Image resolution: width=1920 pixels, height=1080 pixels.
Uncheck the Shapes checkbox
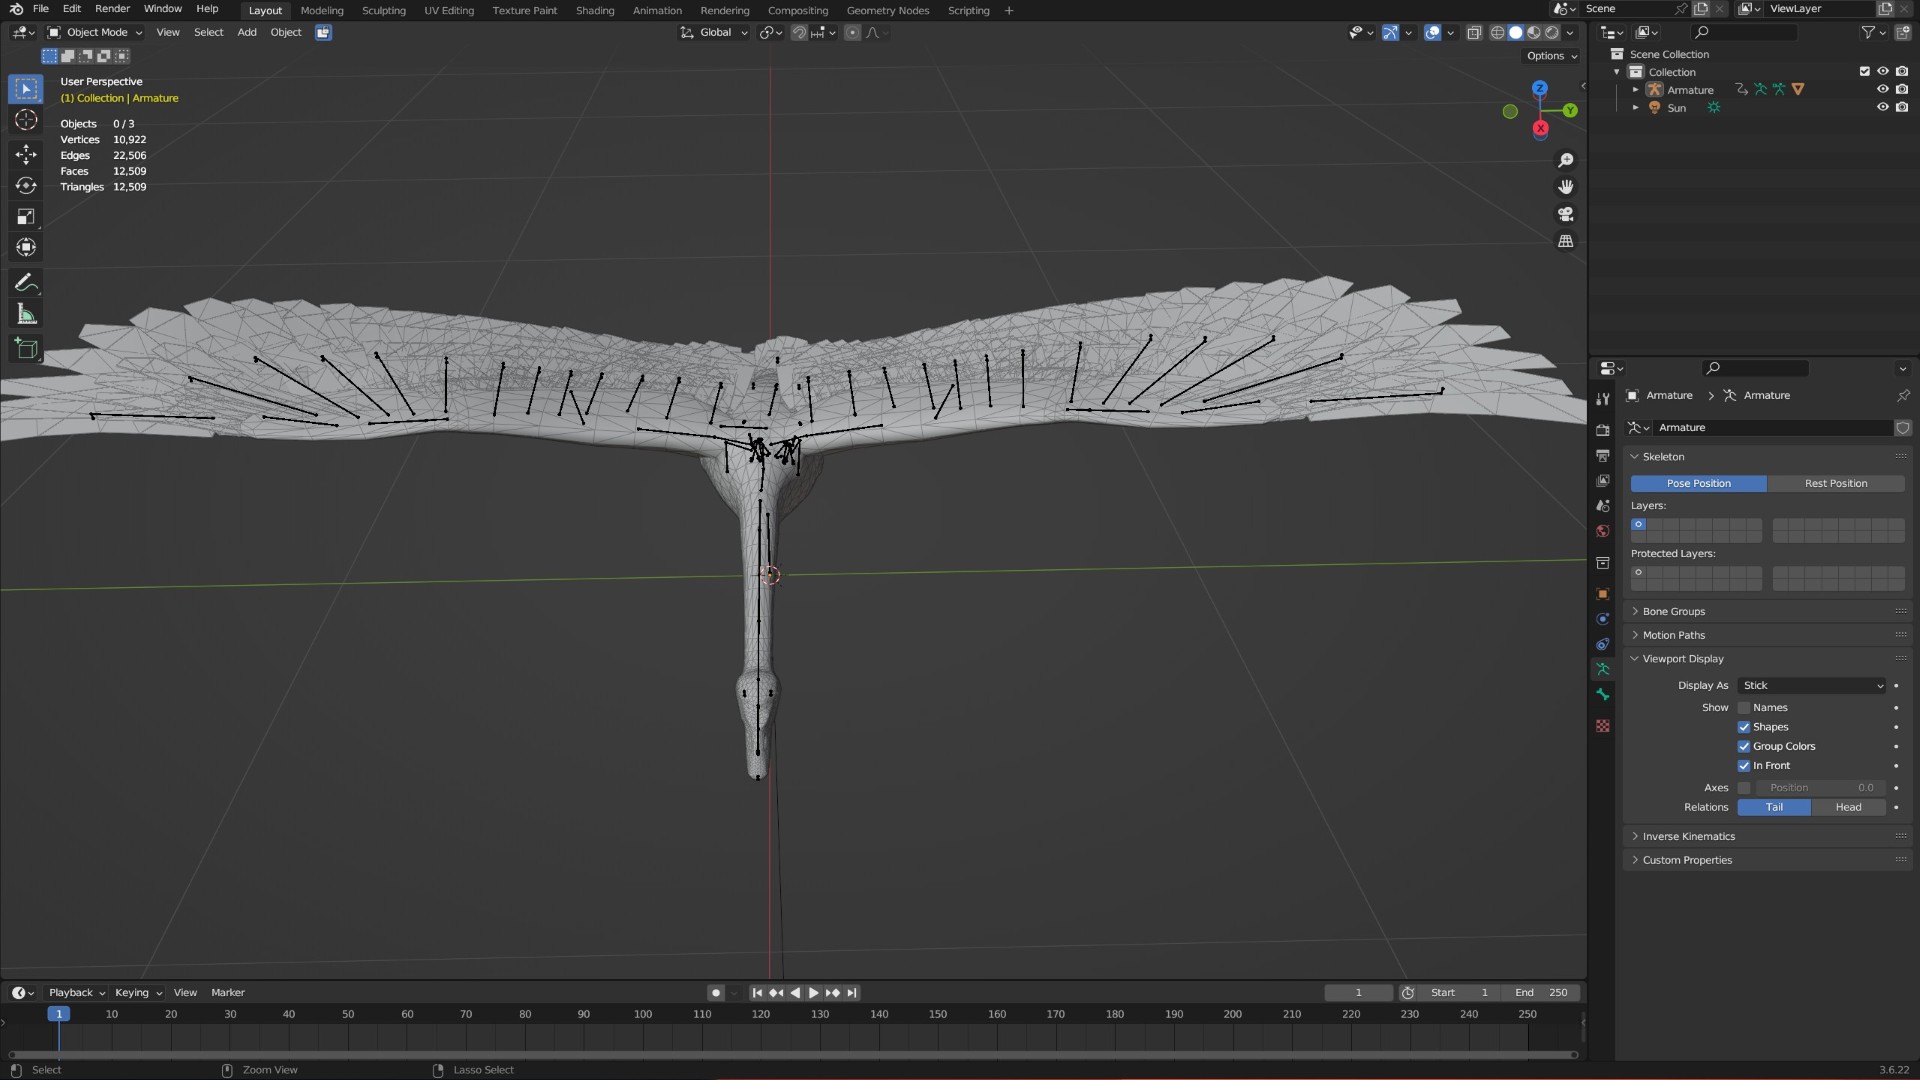click(x=1744, y=727)
